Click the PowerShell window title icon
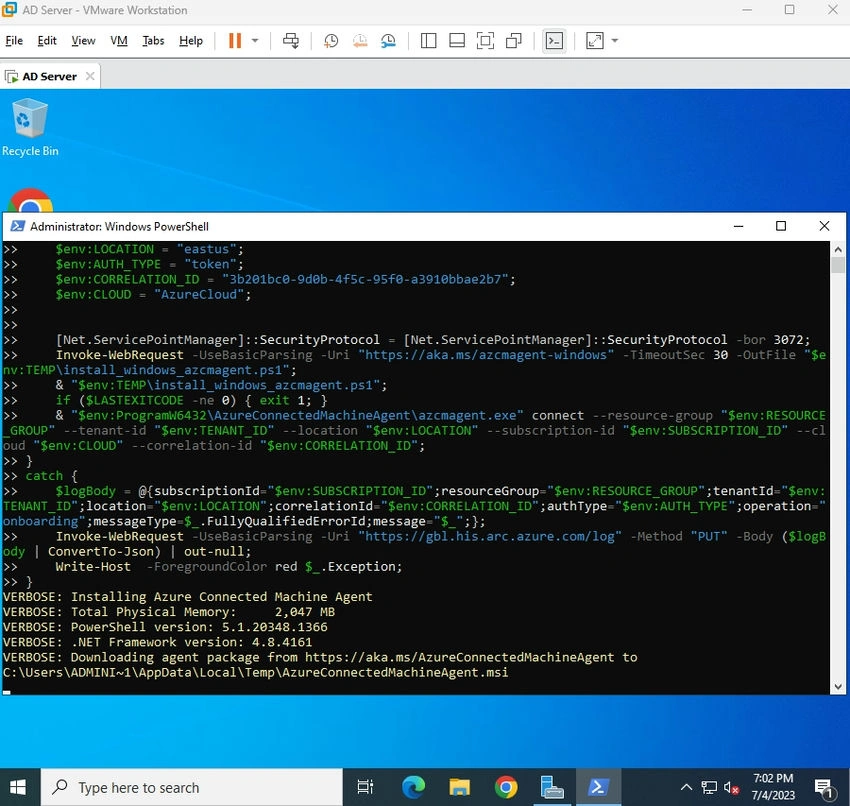850x806 pixels. click(x=17, y=226)
